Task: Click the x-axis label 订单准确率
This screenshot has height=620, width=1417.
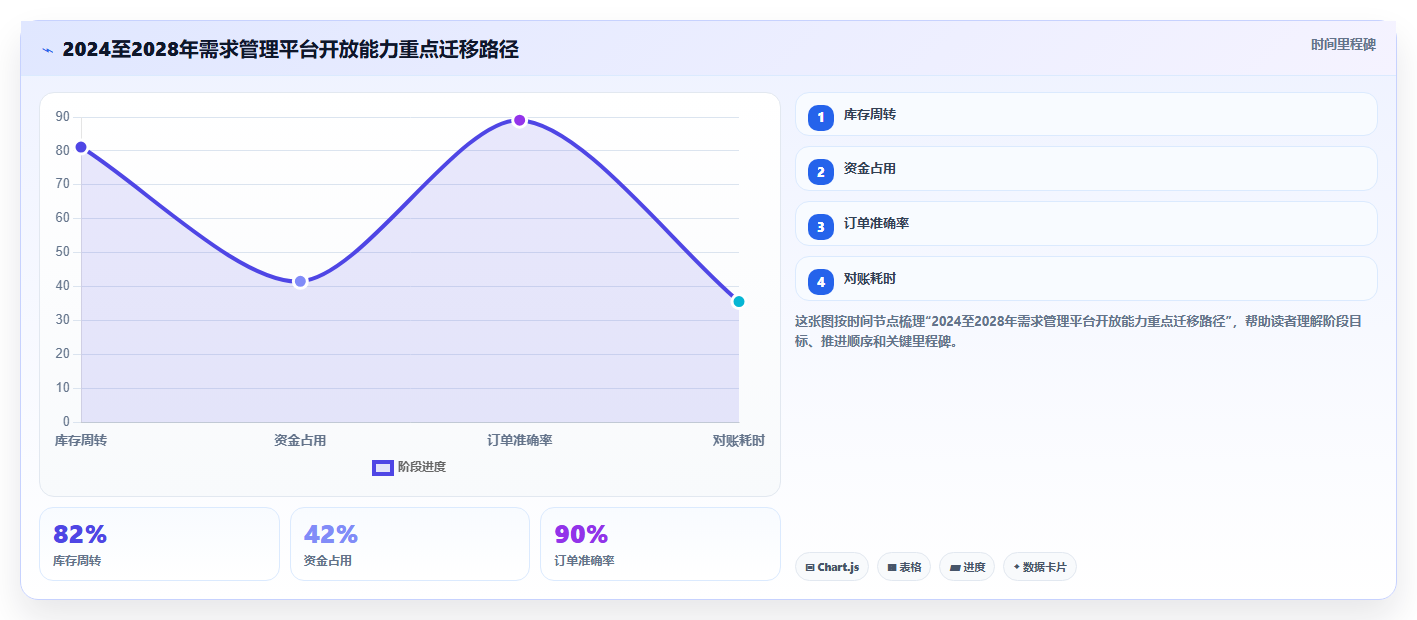Action: [x=520, y=440]
